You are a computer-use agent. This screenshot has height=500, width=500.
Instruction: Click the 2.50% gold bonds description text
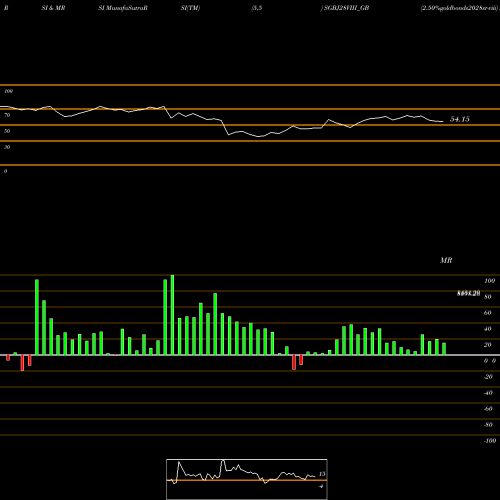459,8
